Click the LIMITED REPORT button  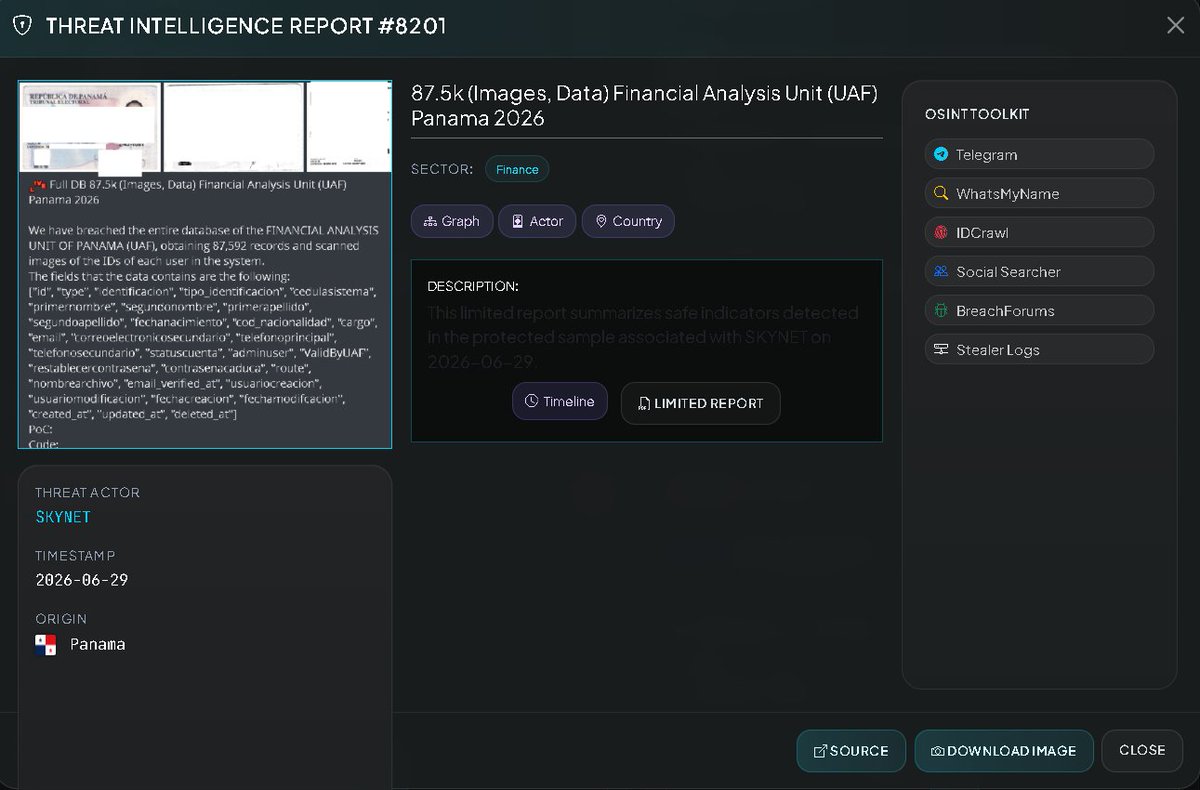pyautogui.click(x=700, y=403)
